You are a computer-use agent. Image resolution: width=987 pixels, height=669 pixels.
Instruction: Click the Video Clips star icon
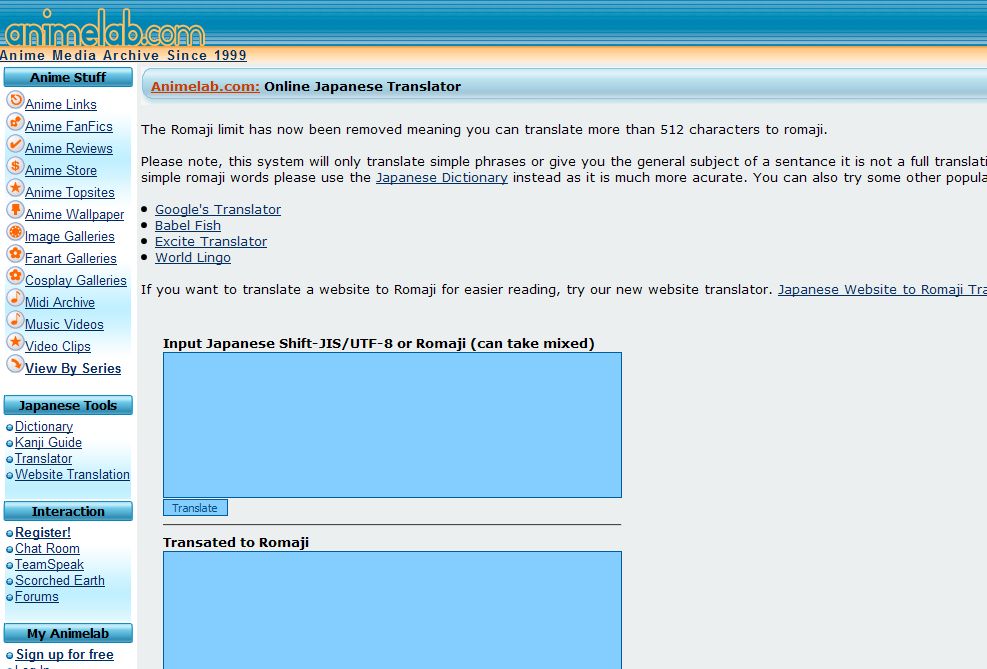15,342
